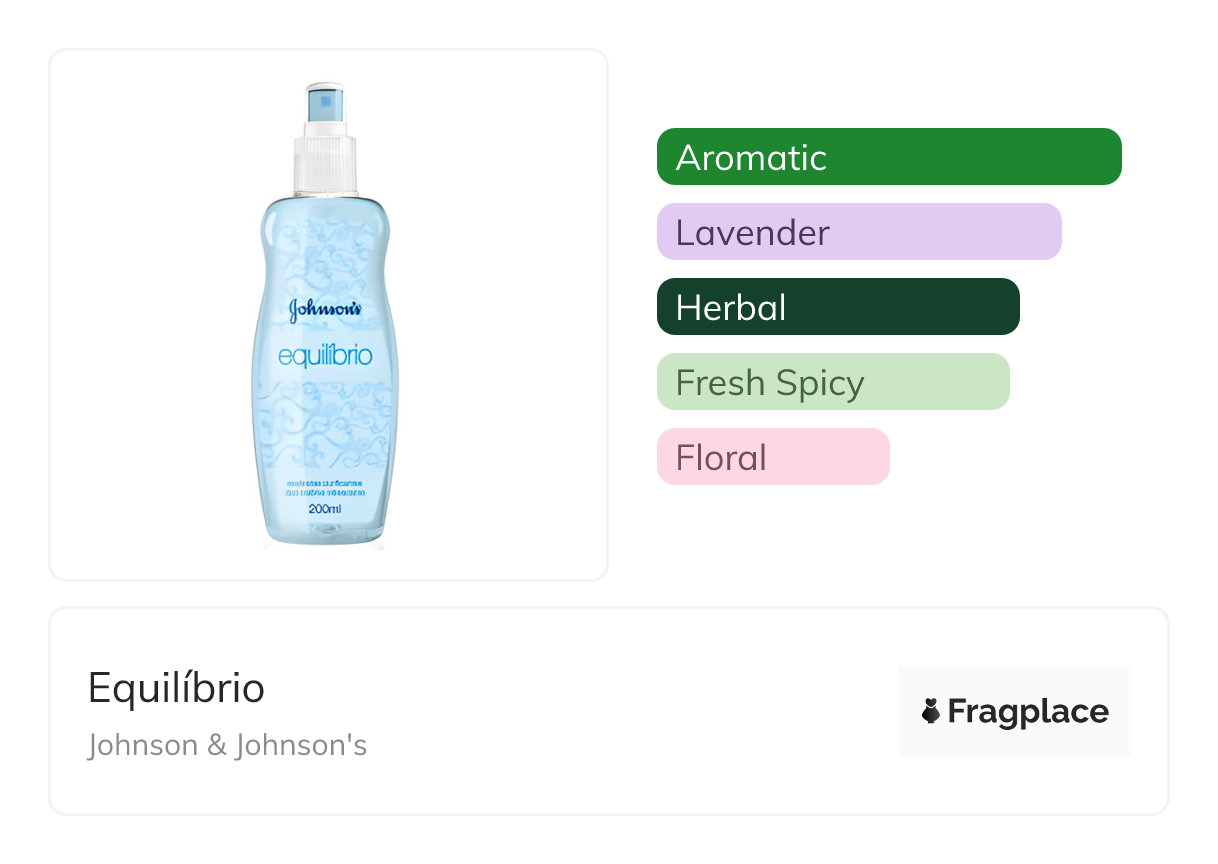Click the tiny blue print above 200ml
Viewport: 1218px width, 864px height.
(325, 488)
